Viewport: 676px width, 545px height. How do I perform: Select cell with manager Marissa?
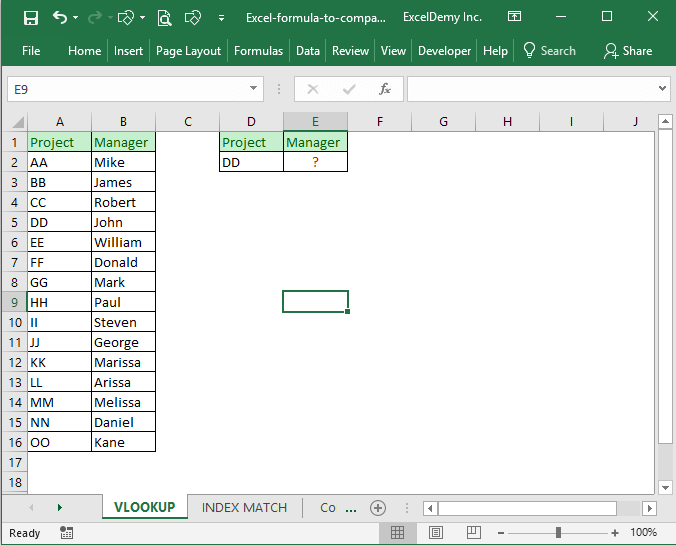click(123, 363)
